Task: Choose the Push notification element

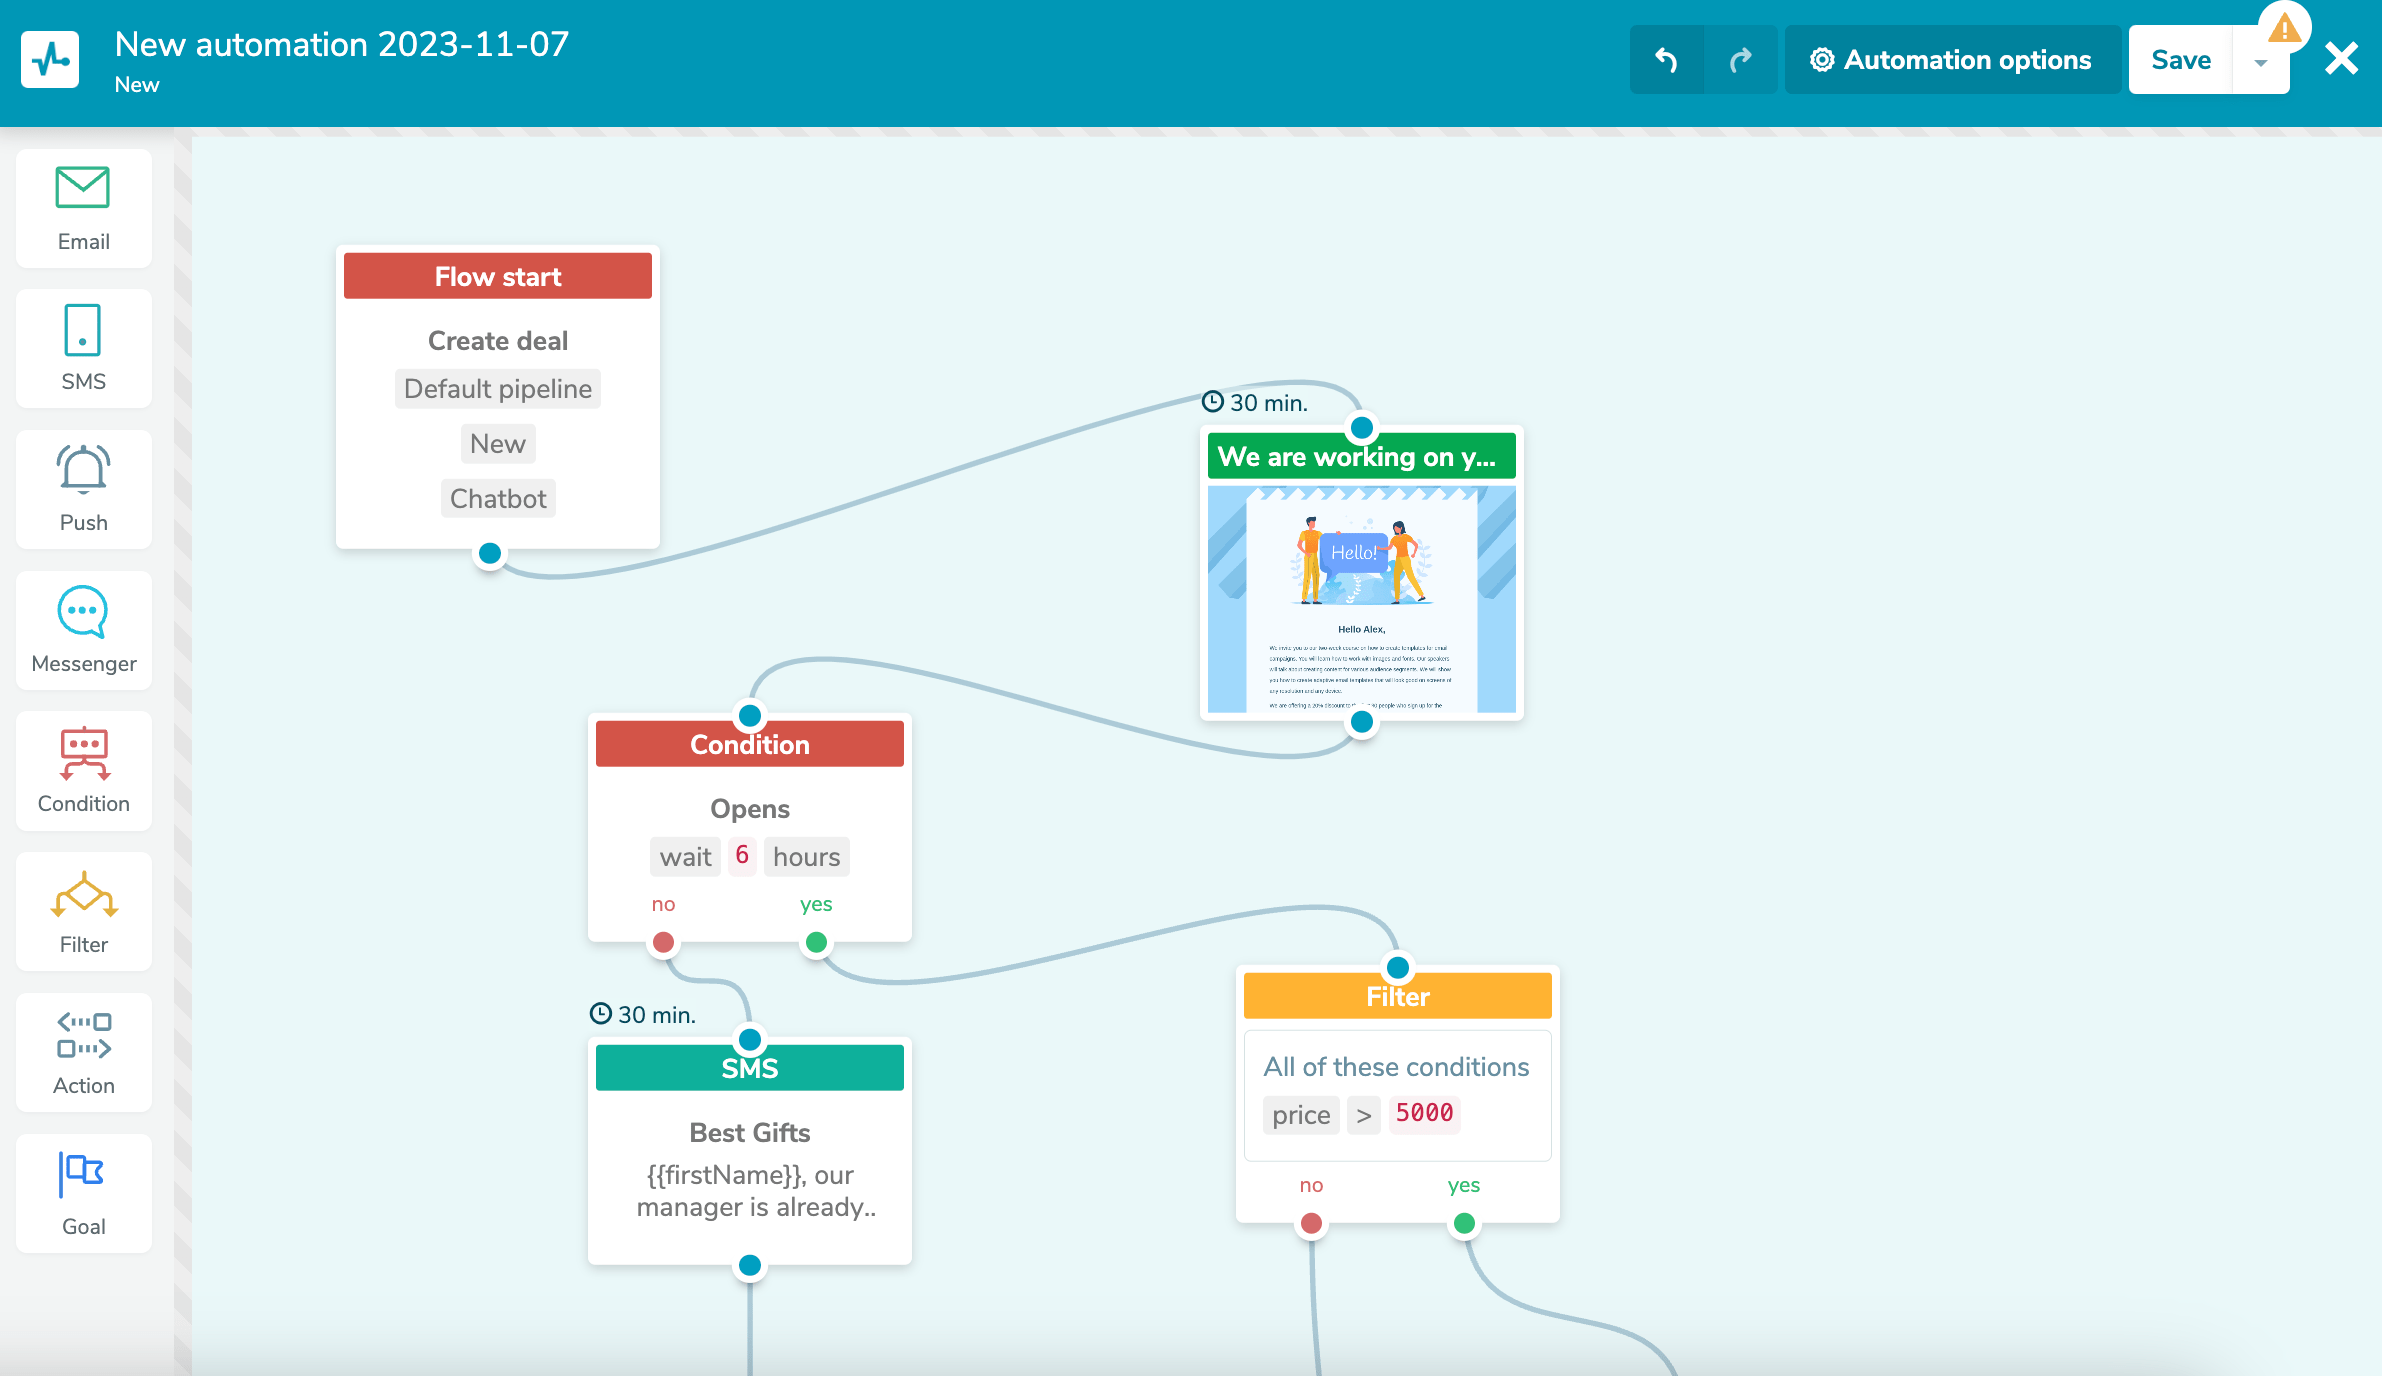Action: coord(83,489)
